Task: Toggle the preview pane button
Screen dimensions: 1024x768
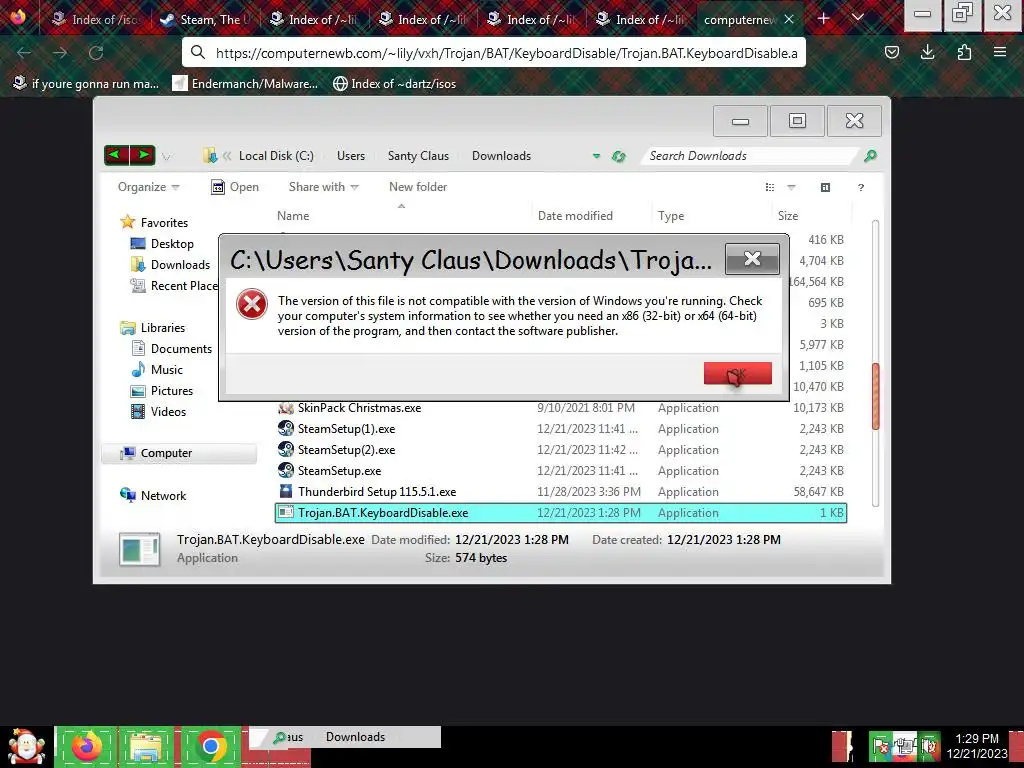Action: click(825, 187)
